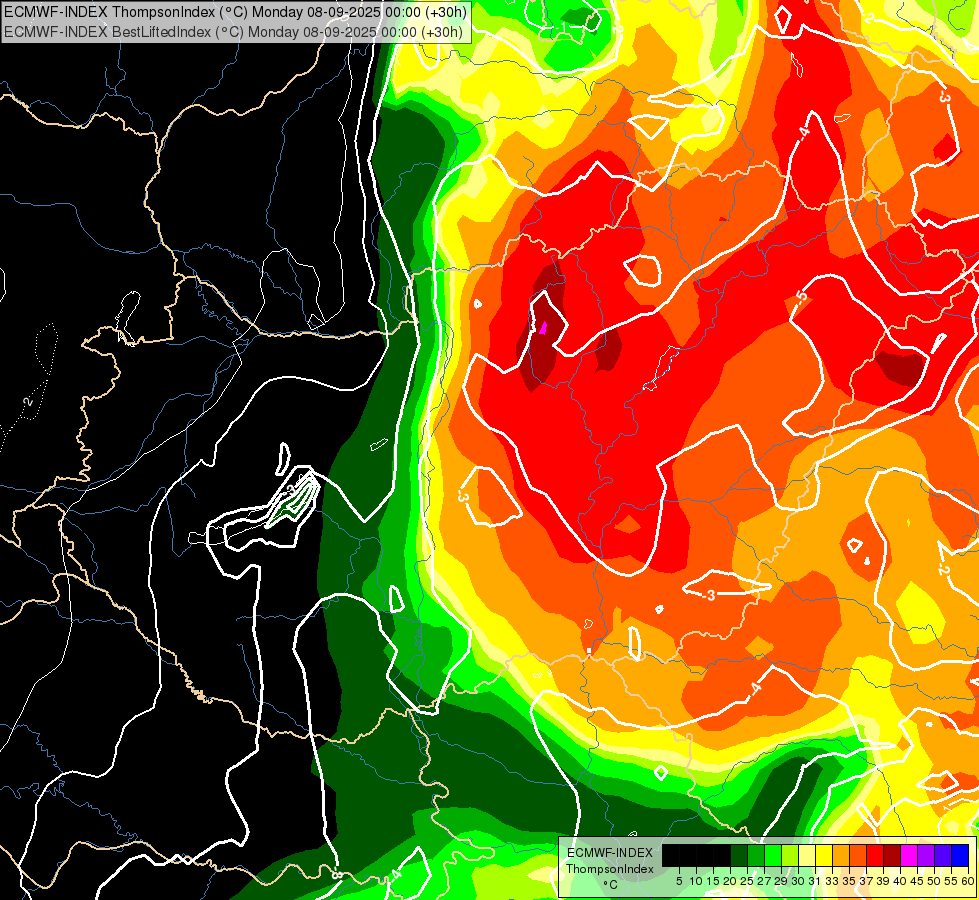Click the BestLiftedIndex title line at top
This screenshot has height=900, width=979.
tap(234, 32)
